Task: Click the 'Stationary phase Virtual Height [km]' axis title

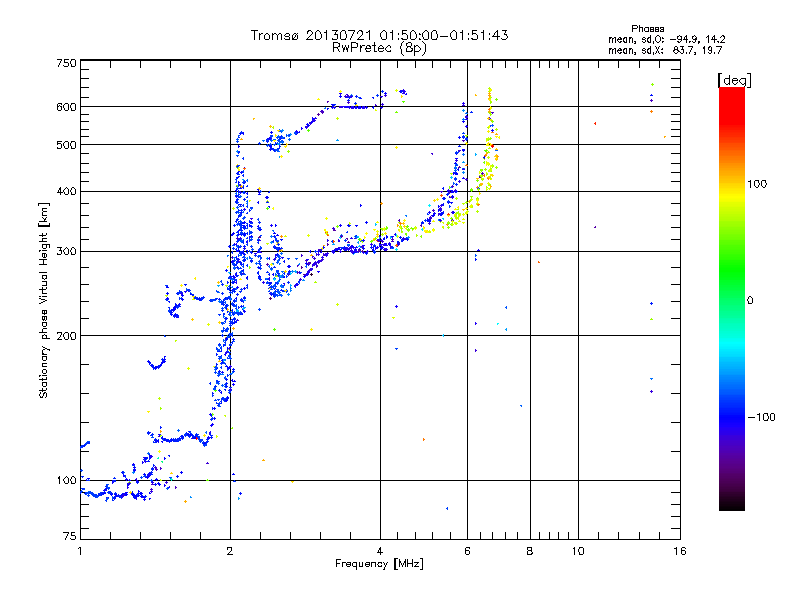Action: [x=43, y=300]
